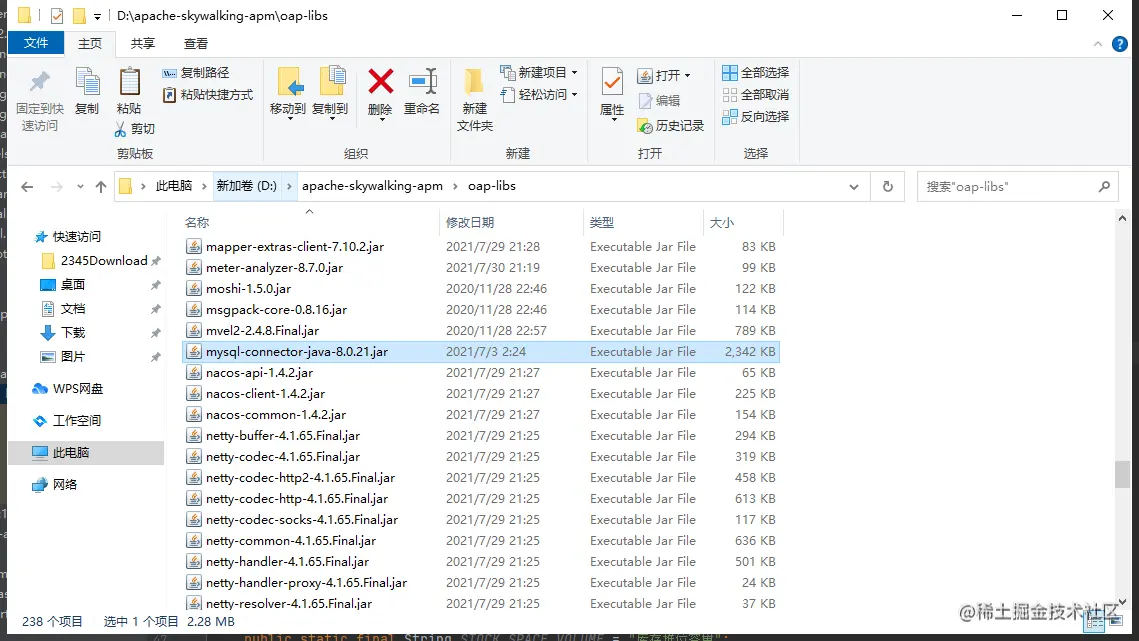Select mysql-connector-java-8.0.21.jar file
The height and width of the screenshot is (641, 1139).
pyautogui.click(x=481, y=351)
